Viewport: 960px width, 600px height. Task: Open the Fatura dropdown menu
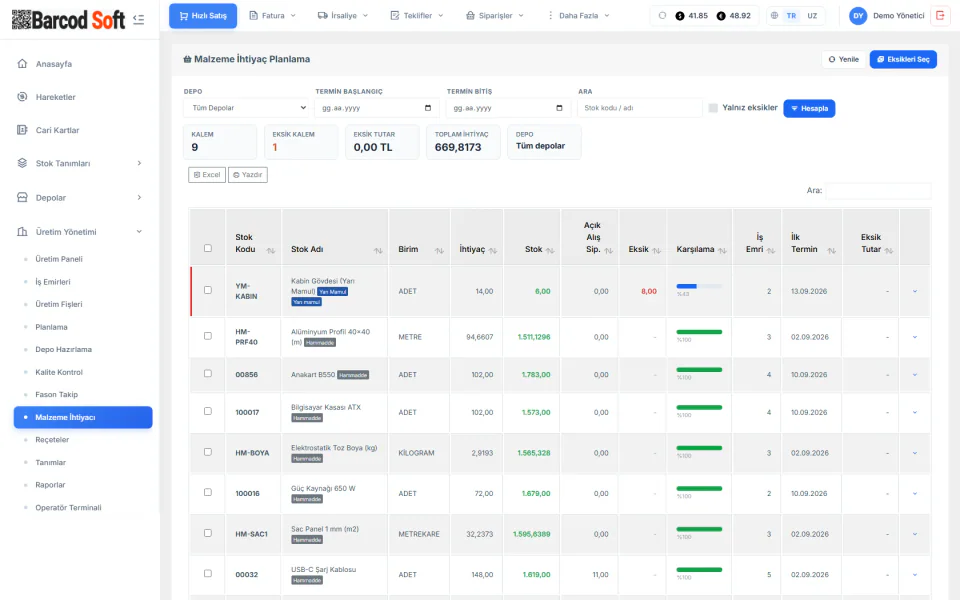(272, 16)
